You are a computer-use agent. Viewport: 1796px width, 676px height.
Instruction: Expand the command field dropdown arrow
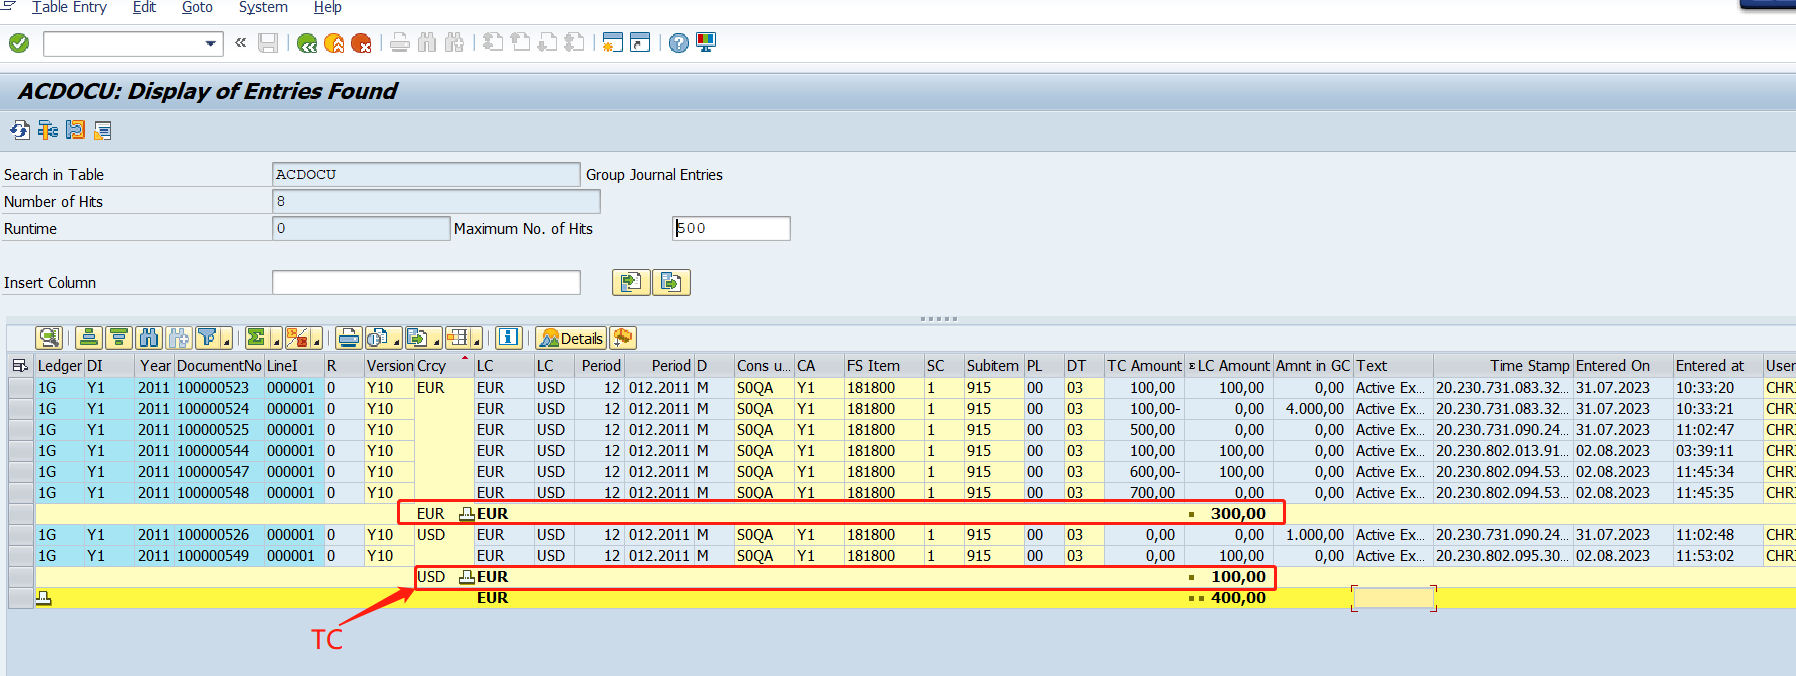tap(210, 43)
